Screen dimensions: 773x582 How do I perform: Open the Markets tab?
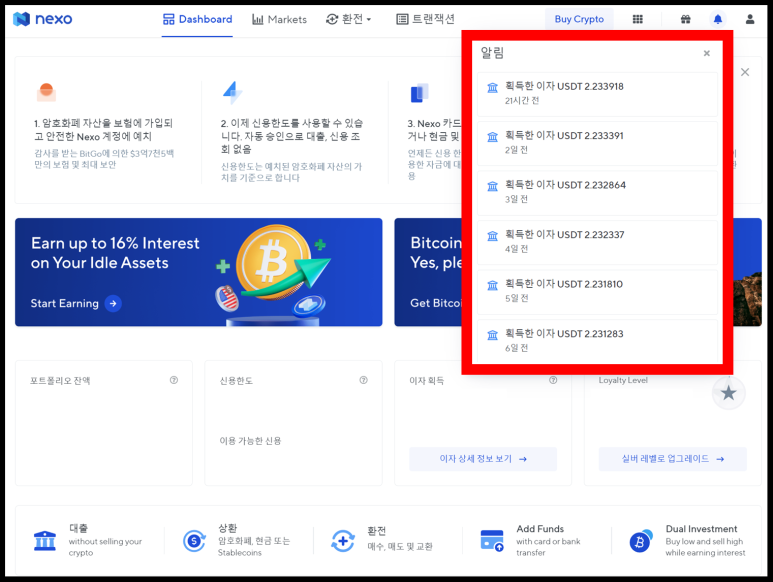[x=280, y=19]
